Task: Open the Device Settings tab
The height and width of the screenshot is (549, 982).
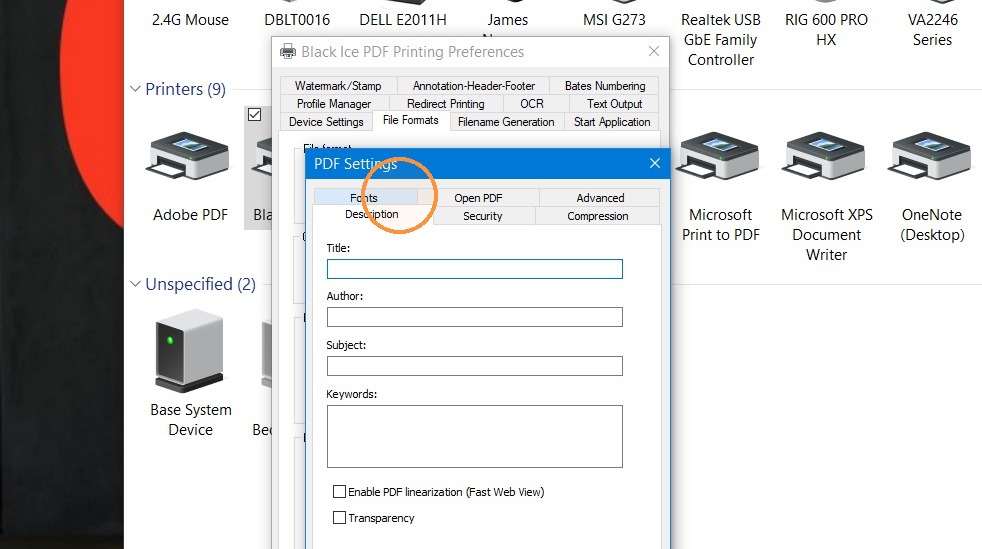Action: [326, 122]
